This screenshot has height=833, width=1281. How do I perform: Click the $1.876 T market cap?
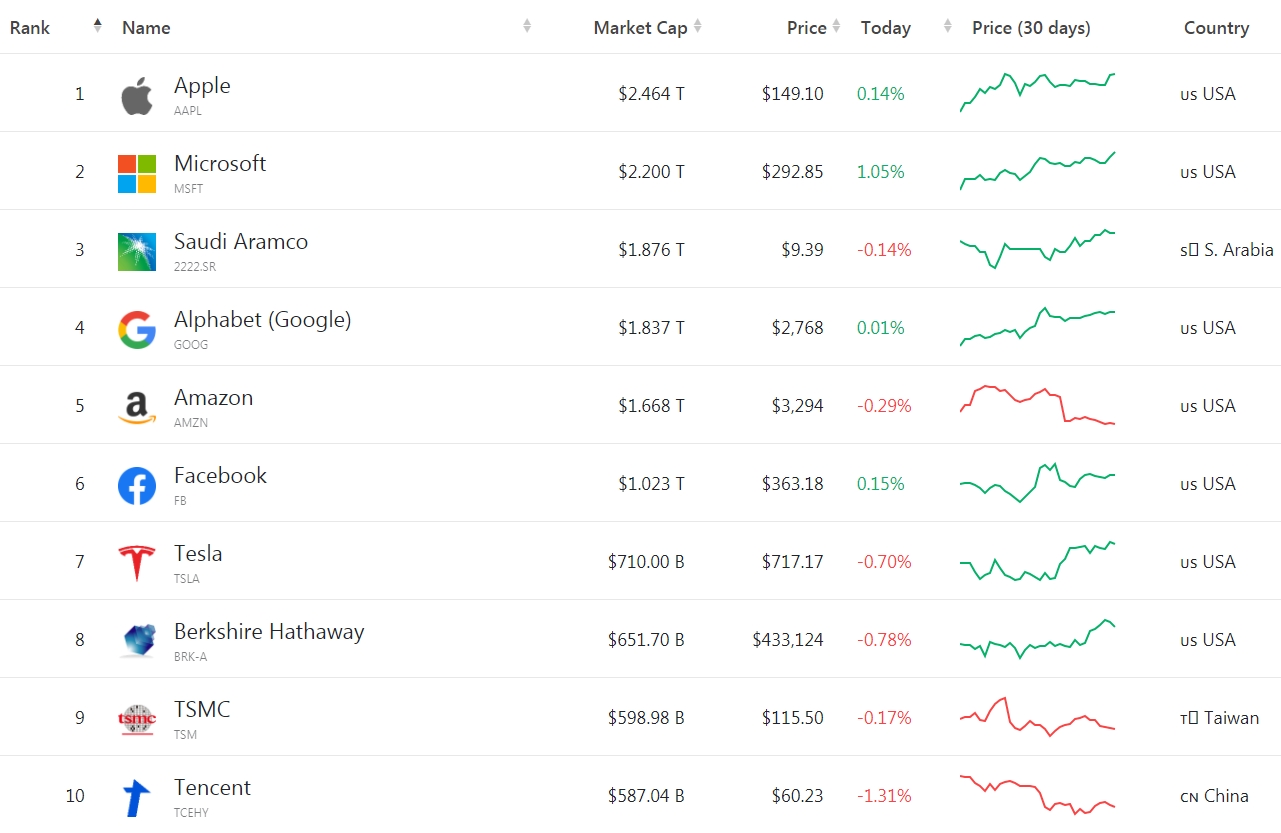pyautogui.click(x=651, y=250)
